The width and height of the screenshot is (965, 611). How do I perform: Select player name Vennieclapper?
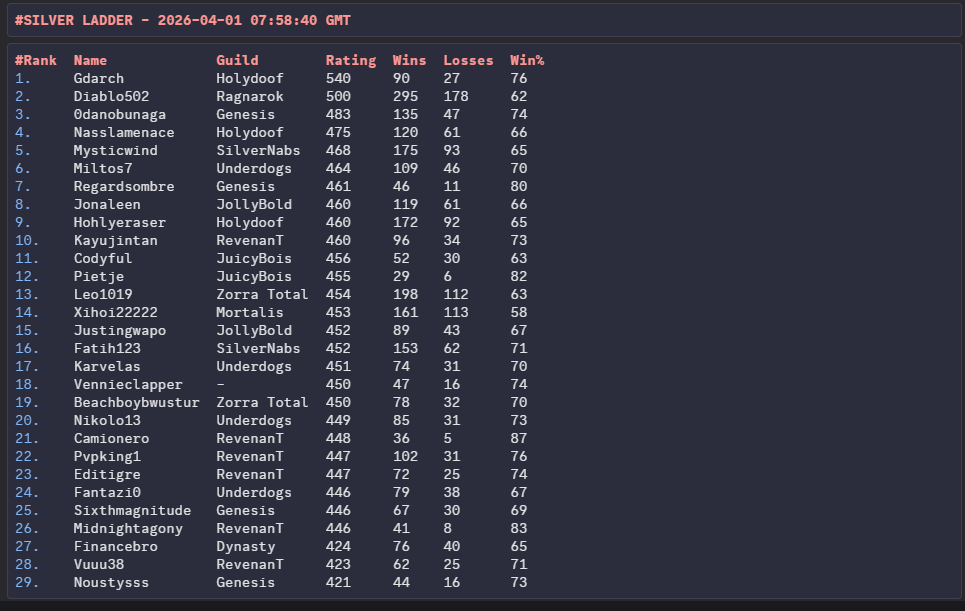[x=128, y=384]
